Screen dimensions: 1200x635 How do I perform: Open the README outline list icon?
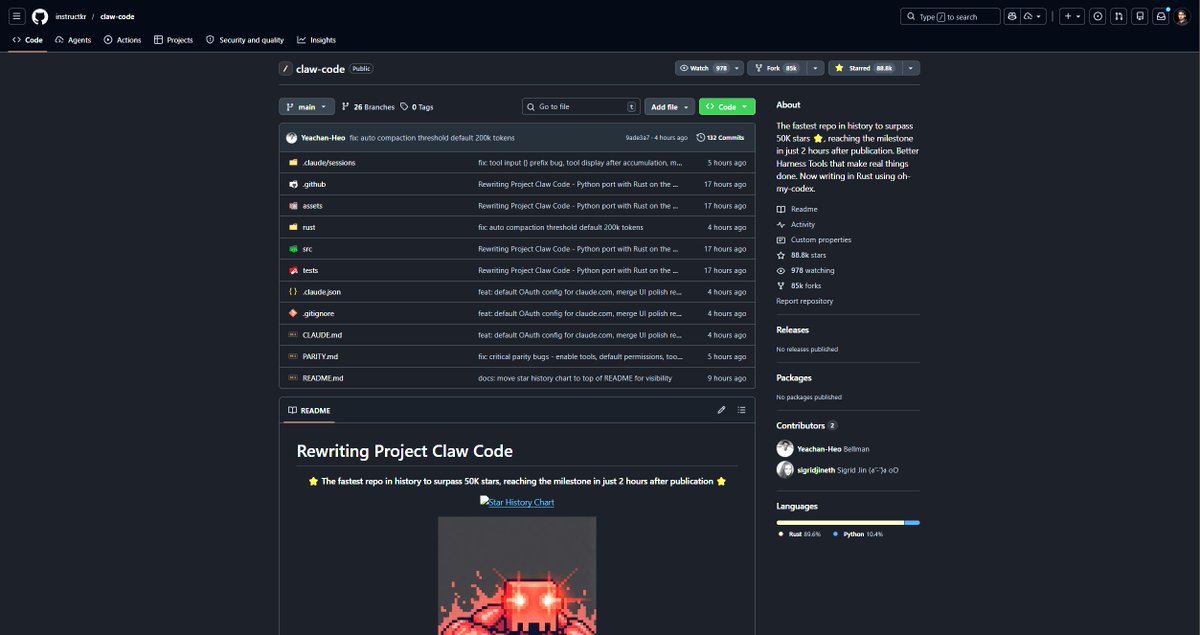(741, 410)
